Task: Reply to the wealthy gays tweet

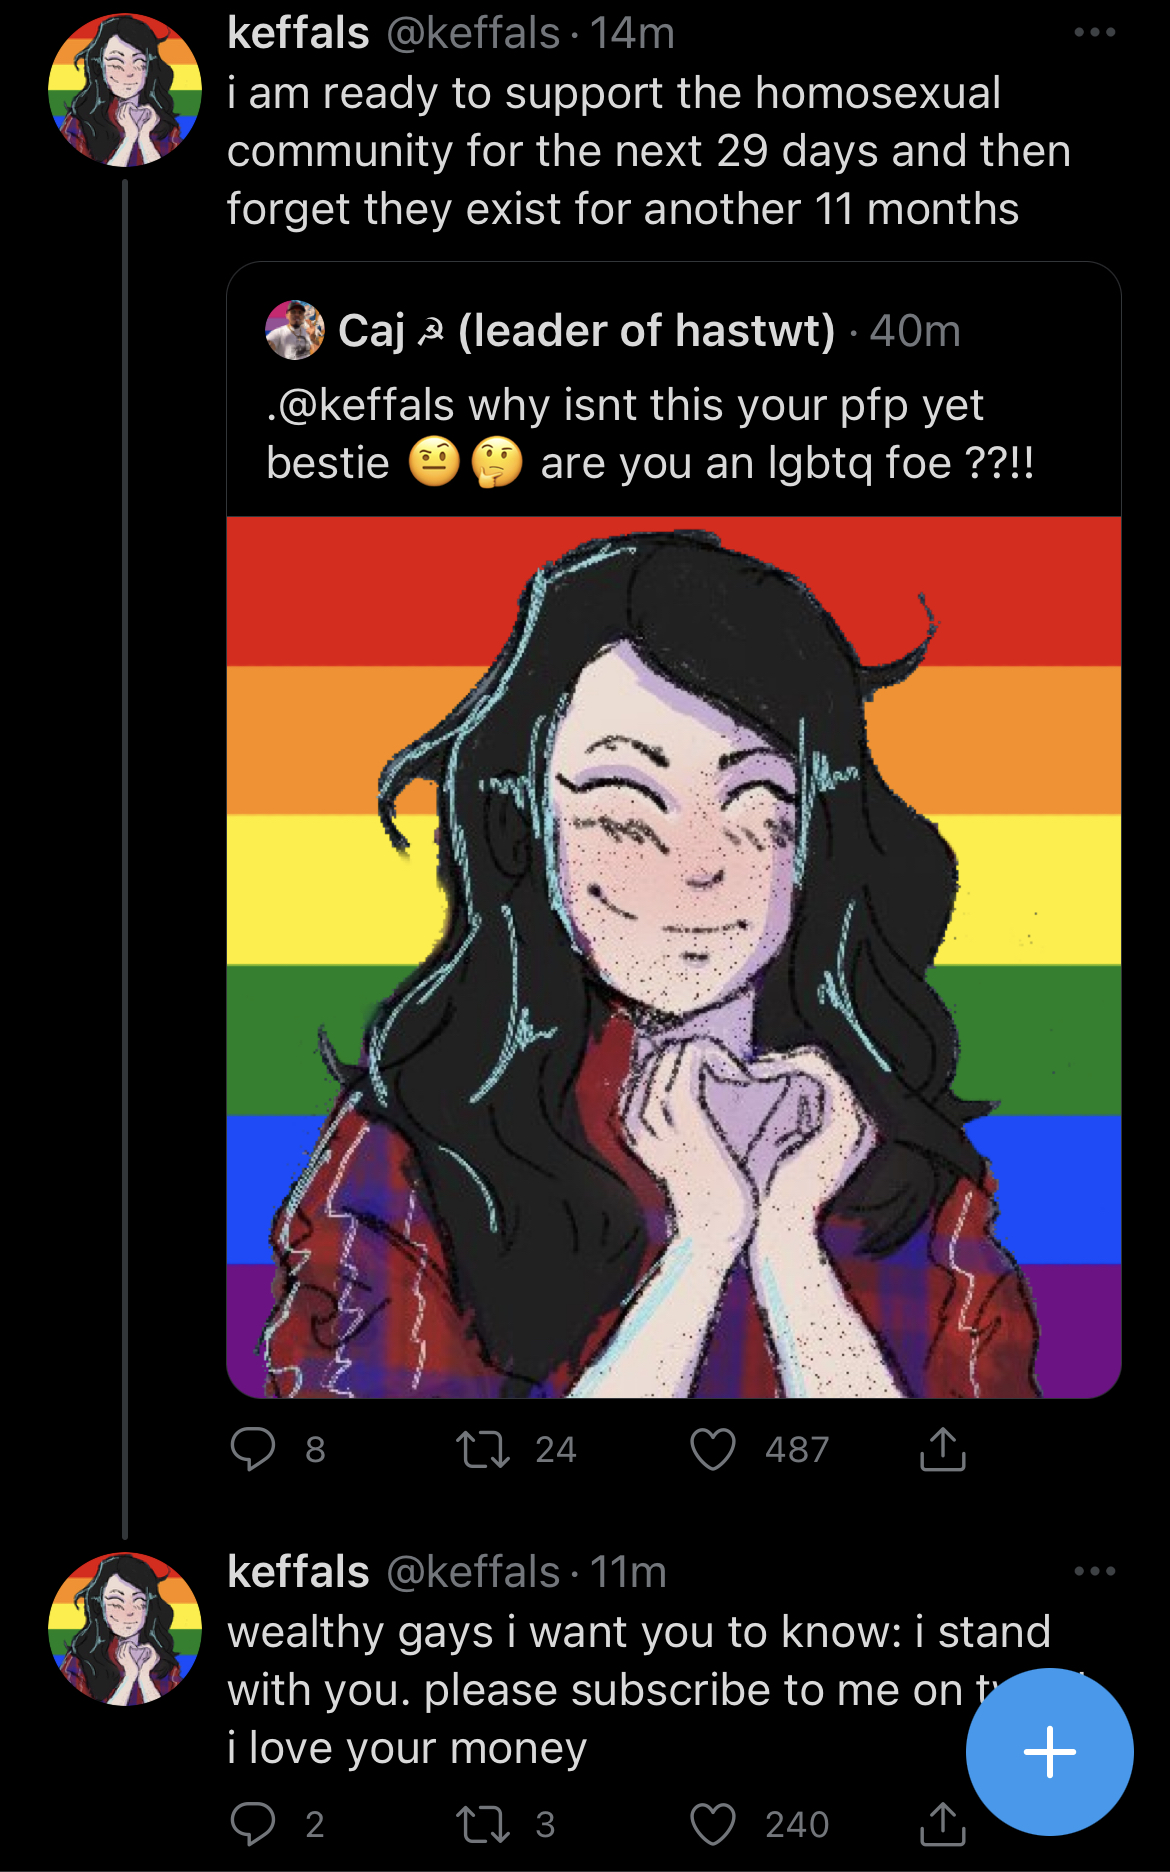Action: click(253, 1824)
